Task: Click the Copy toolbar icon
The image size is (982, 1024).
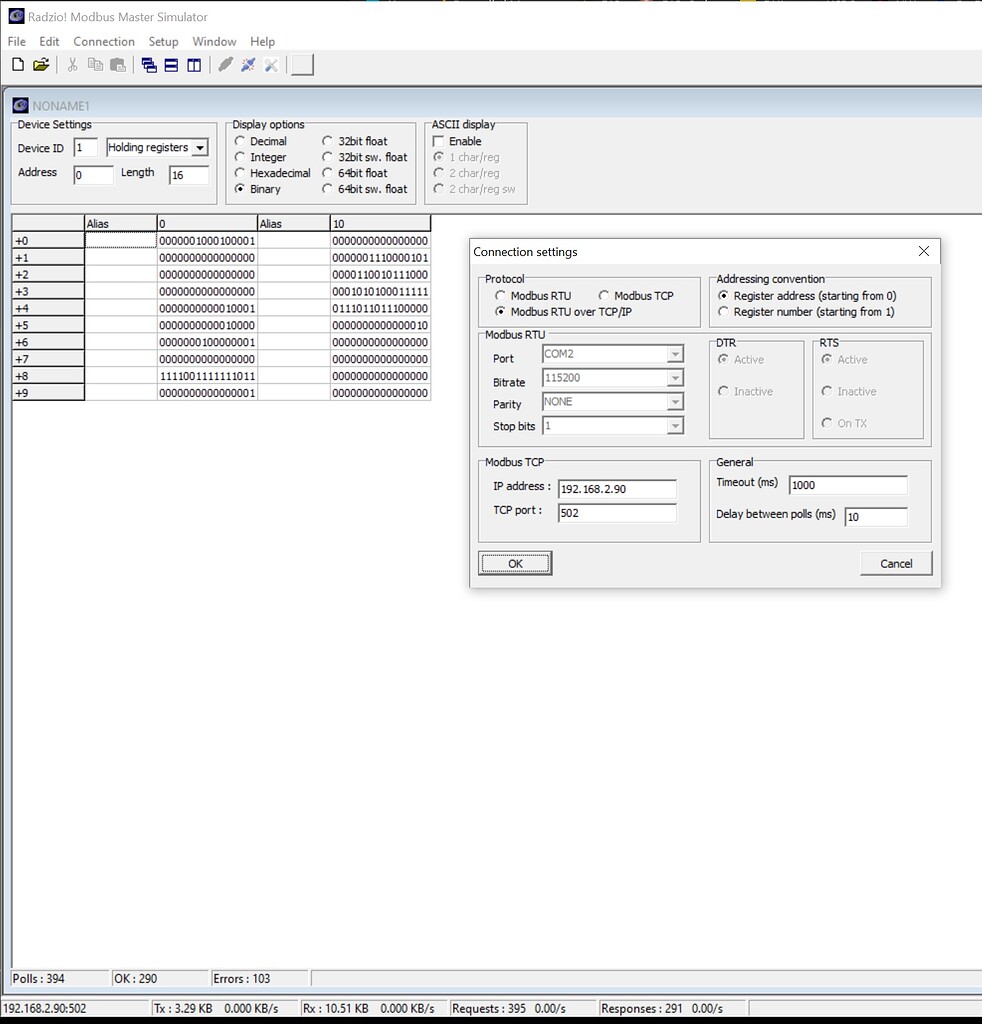Action: [x=95, y=64]
